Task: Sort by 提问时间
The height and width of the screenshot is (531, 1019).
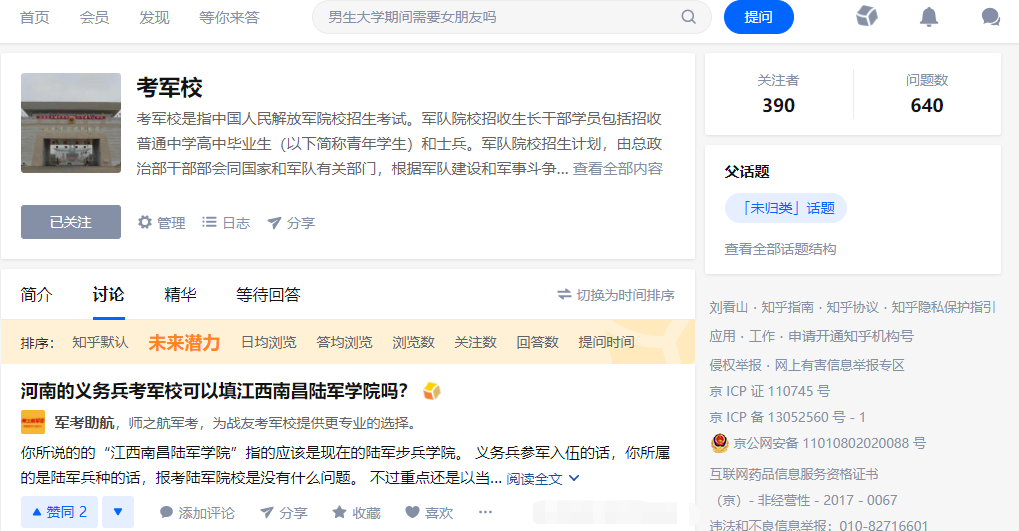Action: 606,342
